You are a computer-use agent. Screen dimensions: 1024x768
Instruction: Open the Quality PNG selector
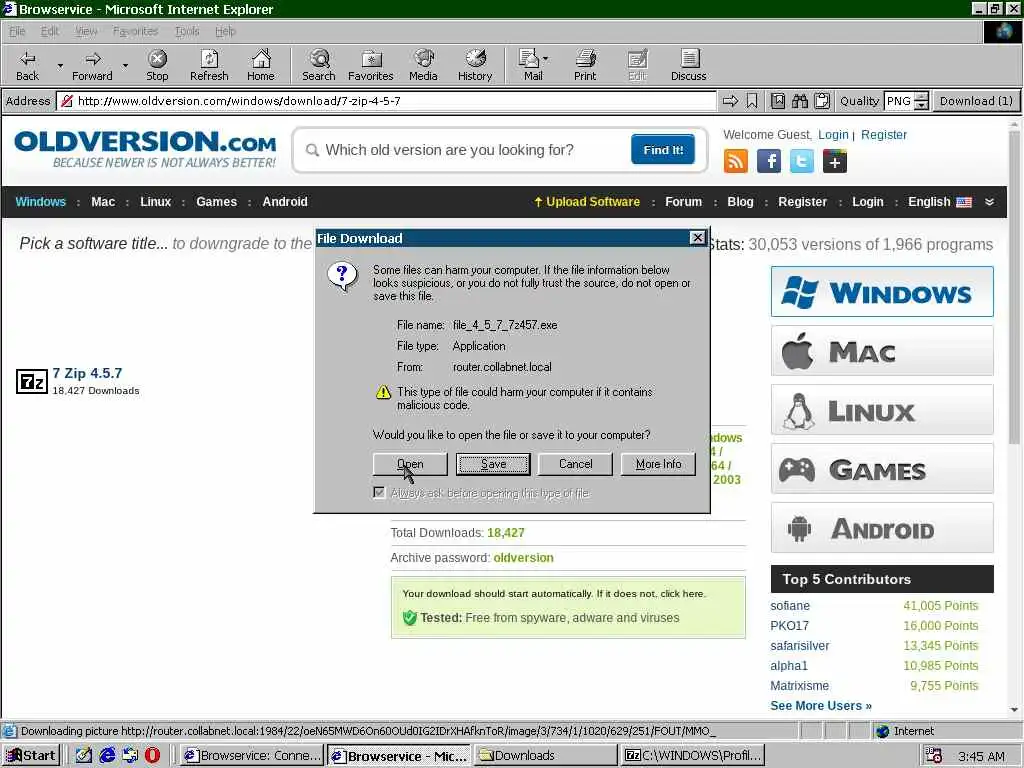(906, 101)
